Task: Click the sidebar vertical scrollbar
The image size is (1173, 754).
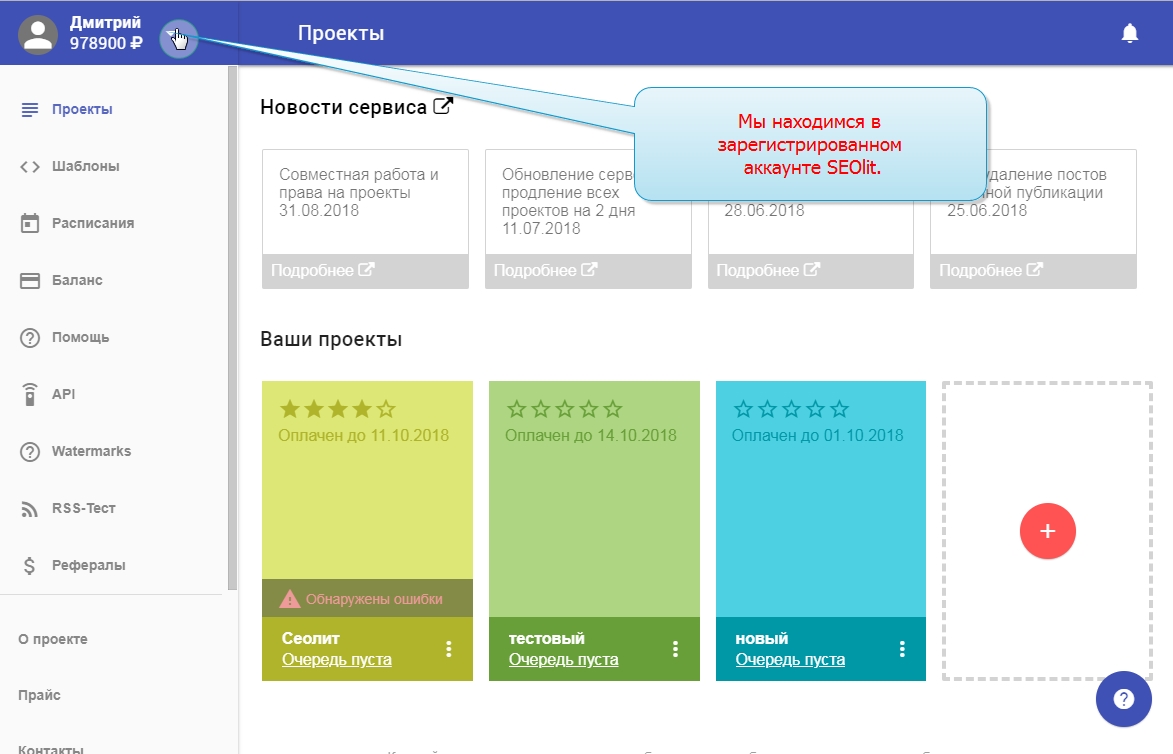Action: (x=232, y=330)
